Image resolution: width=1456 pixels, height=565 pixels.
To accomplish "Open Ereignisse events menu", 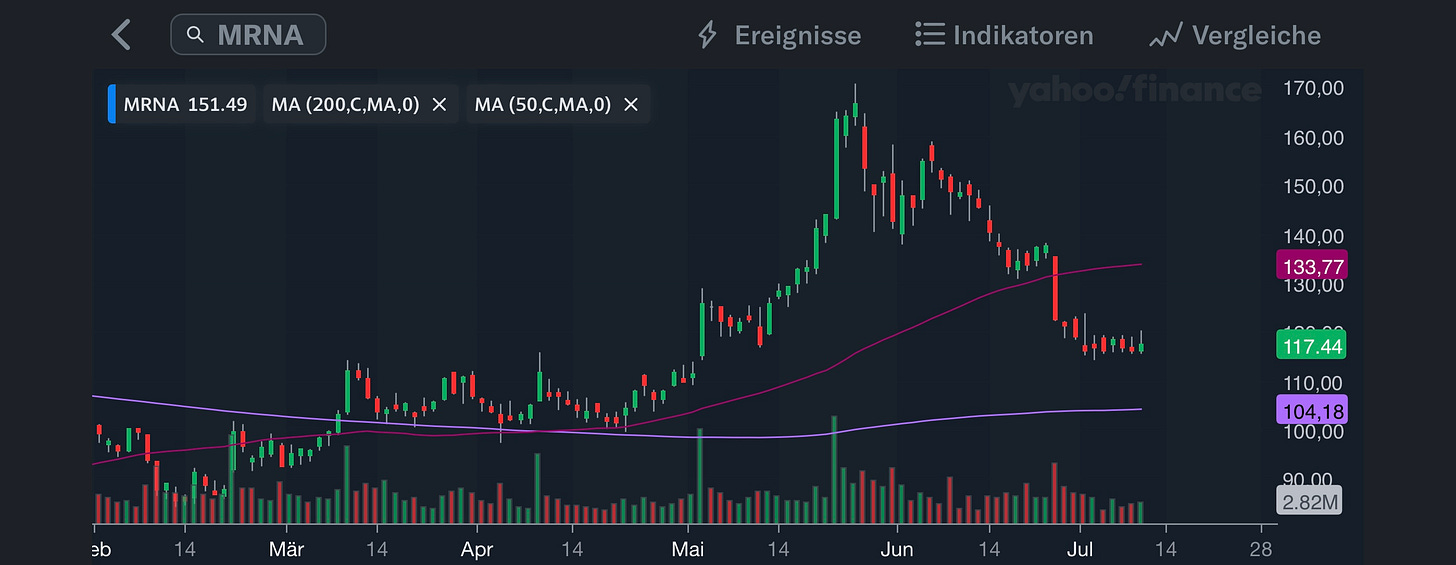I will click(x=778, y=36).
